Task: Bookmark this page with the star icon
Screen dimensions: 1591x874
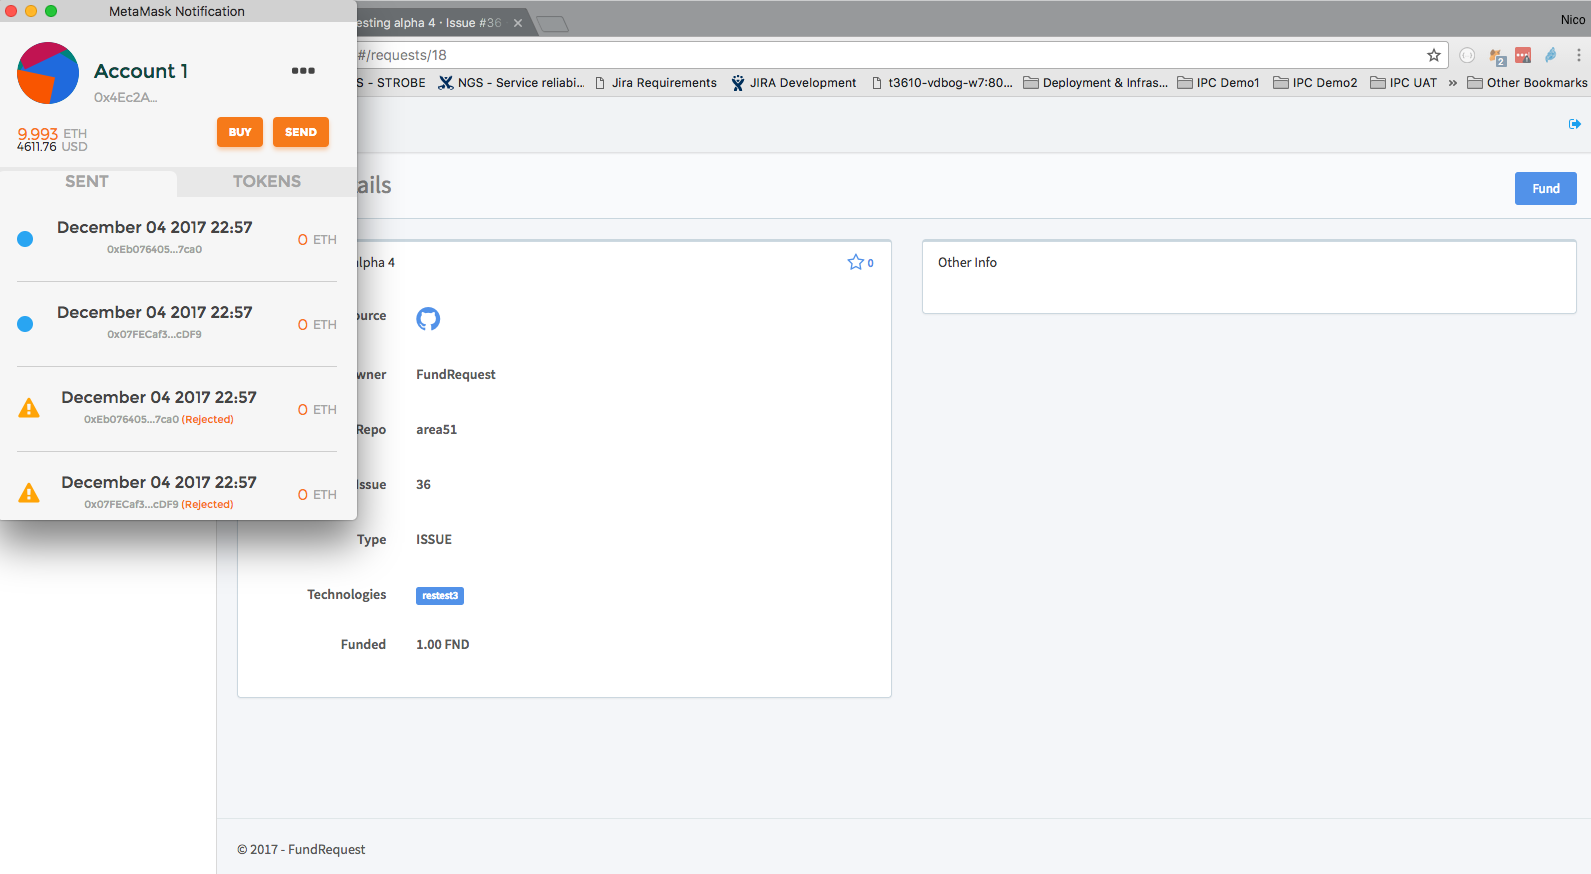Action: point(1434,55)
